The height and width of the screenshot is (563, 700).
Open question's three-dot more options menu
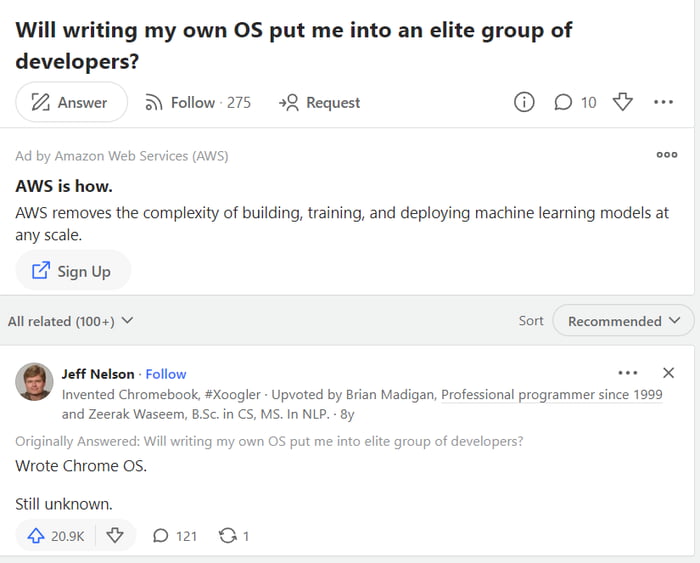click(x=663, y=102)
